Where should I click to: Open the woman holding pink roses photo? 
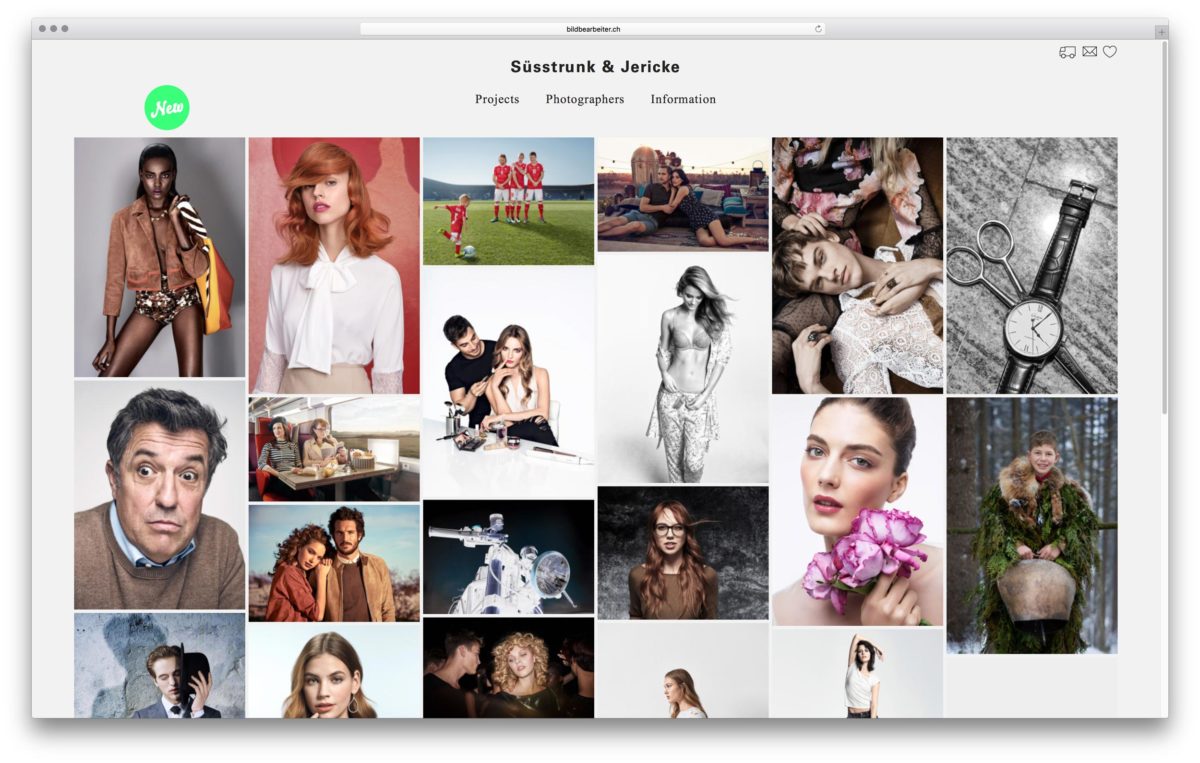pos(857,510)
